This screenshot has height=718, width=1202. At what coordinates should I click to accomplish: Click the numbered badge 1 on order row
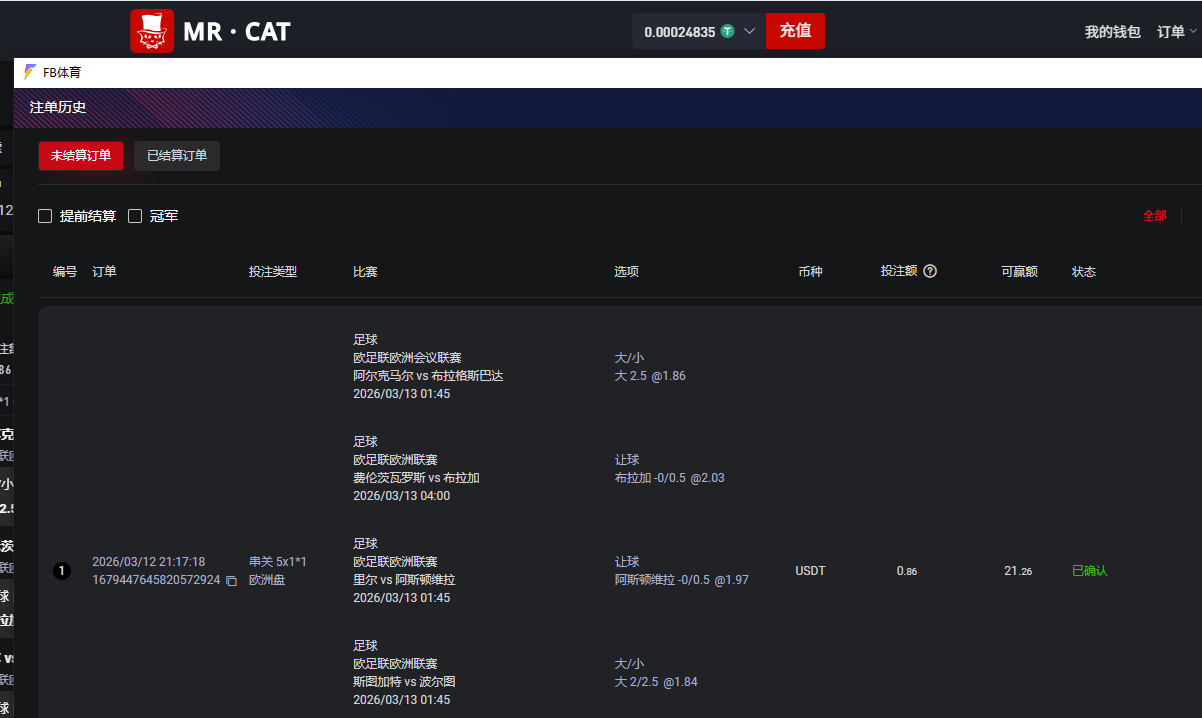click(61, 570)
